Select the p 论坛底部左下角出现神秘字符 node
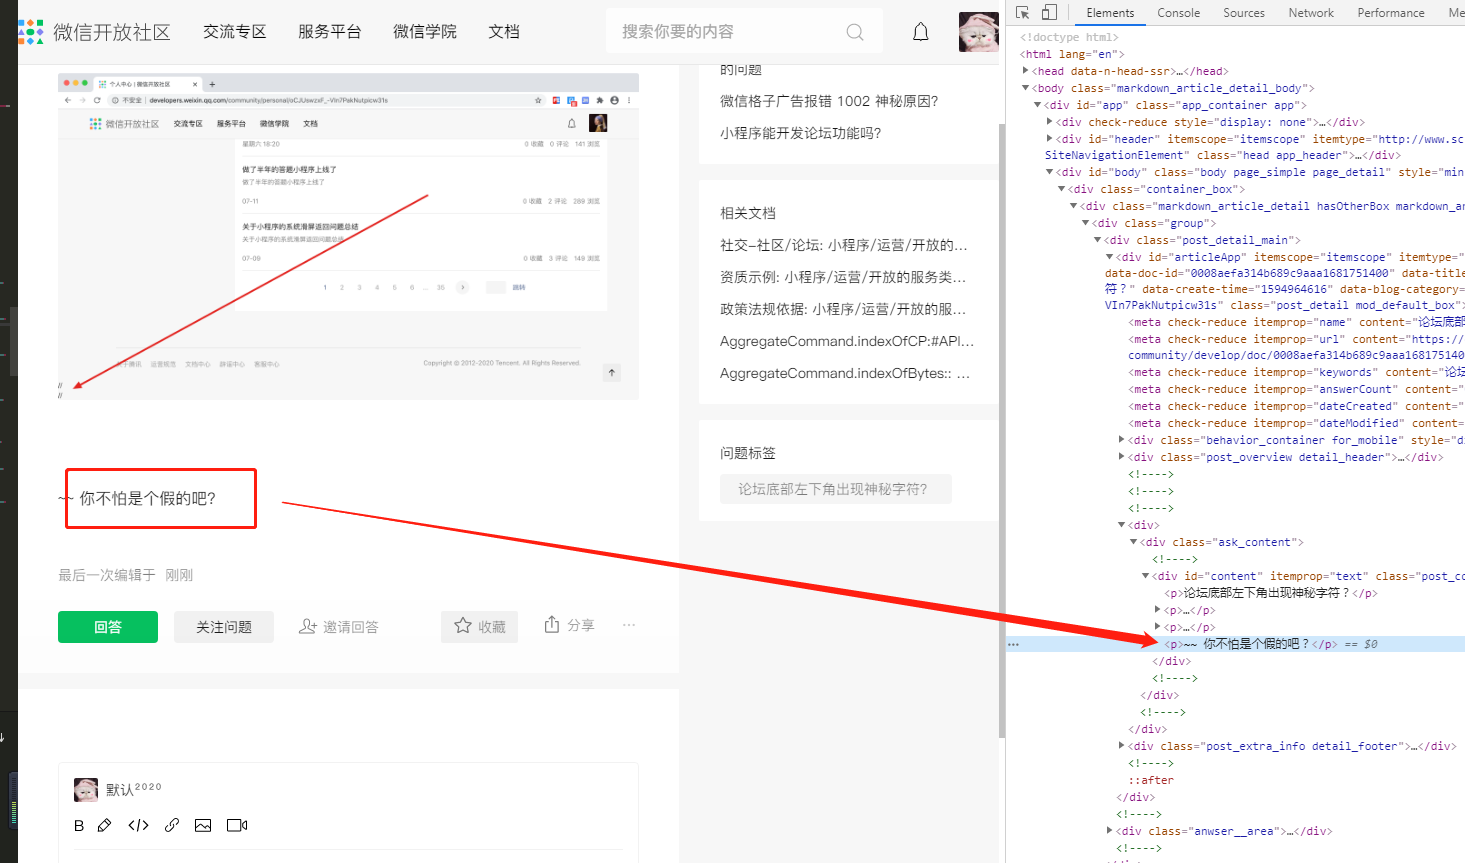1465x863 pixels. click(1270, 593)
